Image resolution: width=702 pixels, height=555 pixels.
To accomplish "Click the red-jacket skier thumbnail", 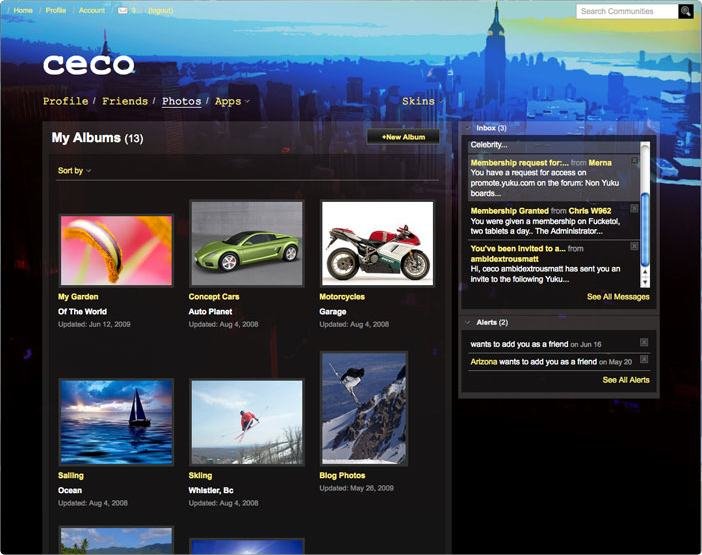I will (247, 422).
